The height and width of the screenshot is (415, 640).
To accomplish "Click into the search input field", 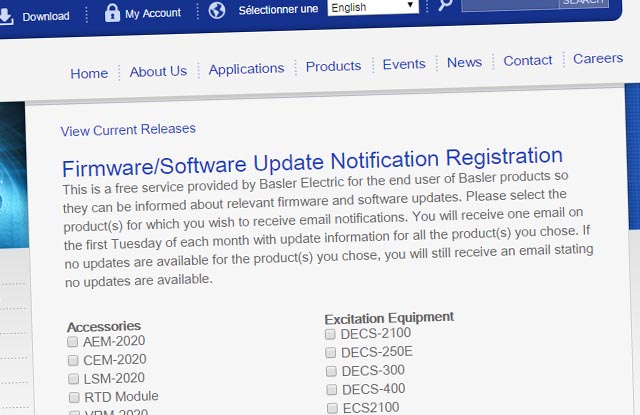I will (510, 4).
